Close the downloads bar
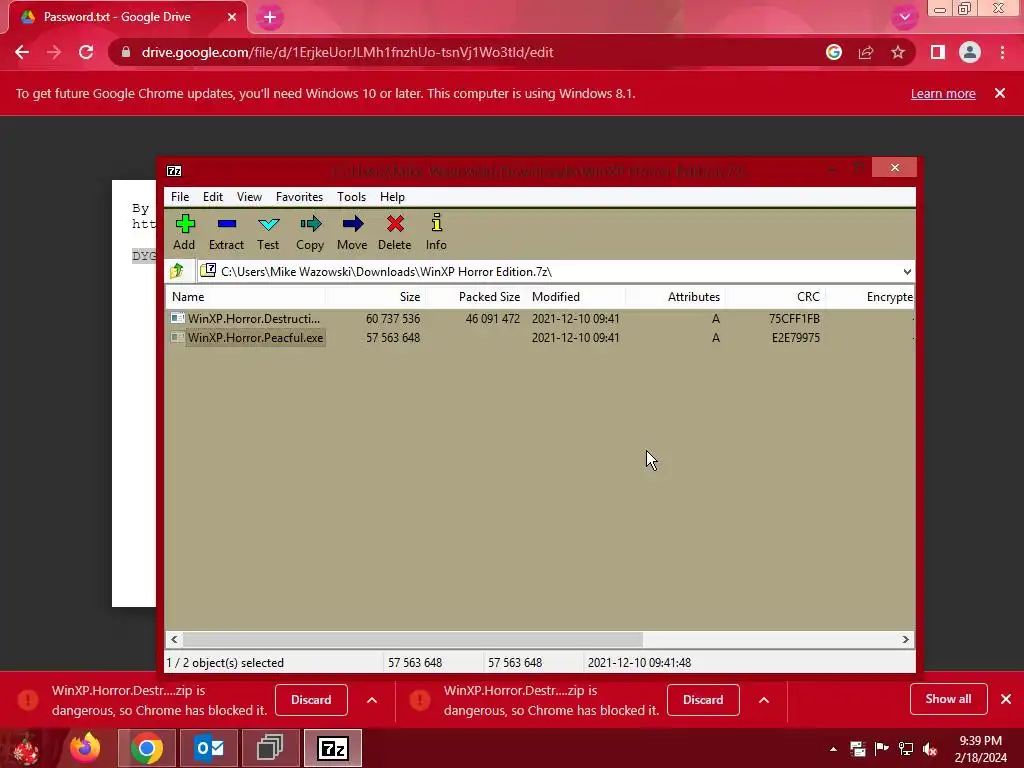 click(x=1006, y=699)
